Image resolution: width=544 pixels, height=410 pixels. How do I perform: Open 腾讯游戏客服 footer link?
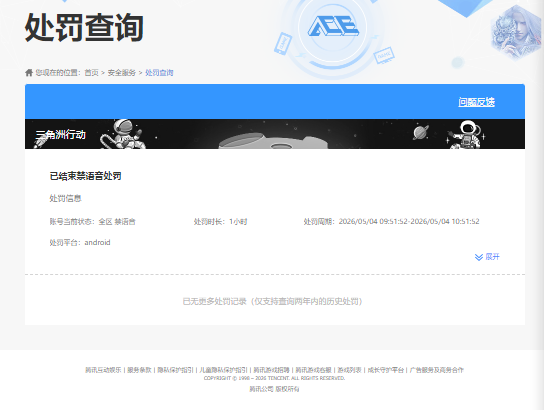tap(313, 370)
